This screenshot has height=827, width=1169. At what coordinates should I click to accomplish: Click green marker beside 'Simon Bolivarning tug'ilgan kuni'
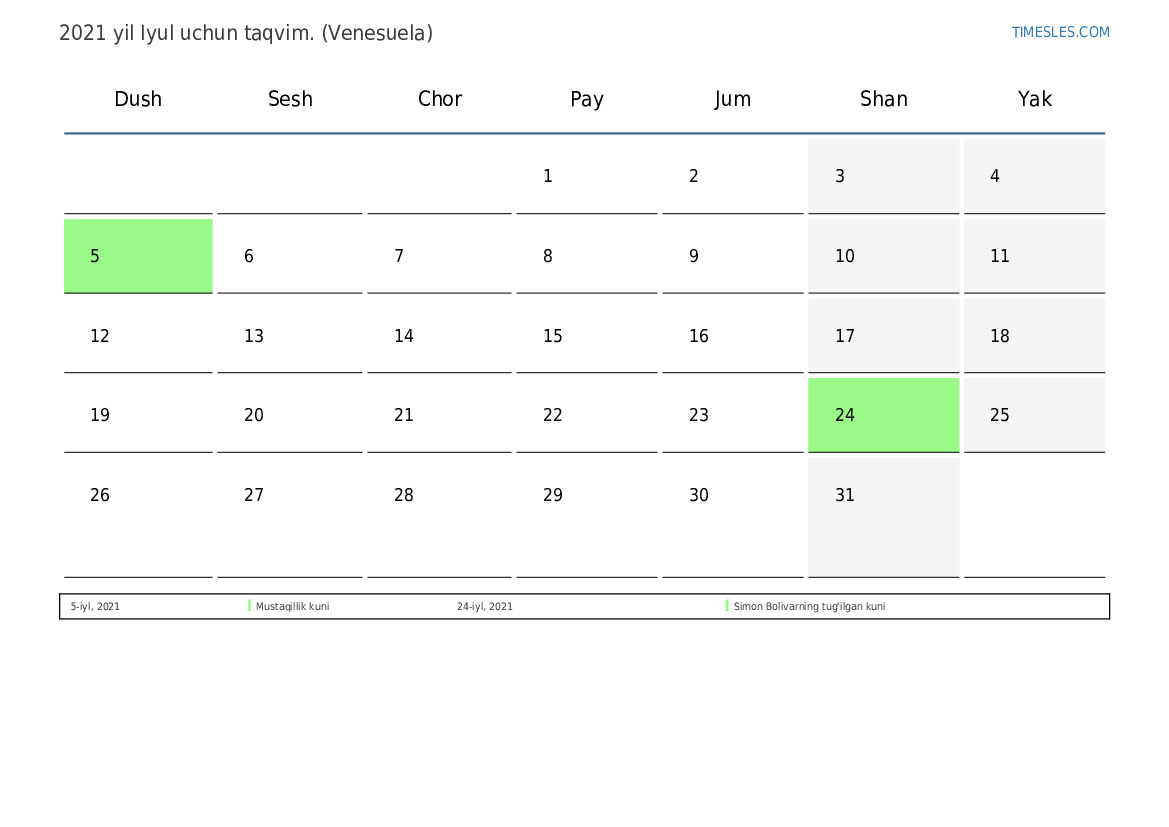[727, 606]
